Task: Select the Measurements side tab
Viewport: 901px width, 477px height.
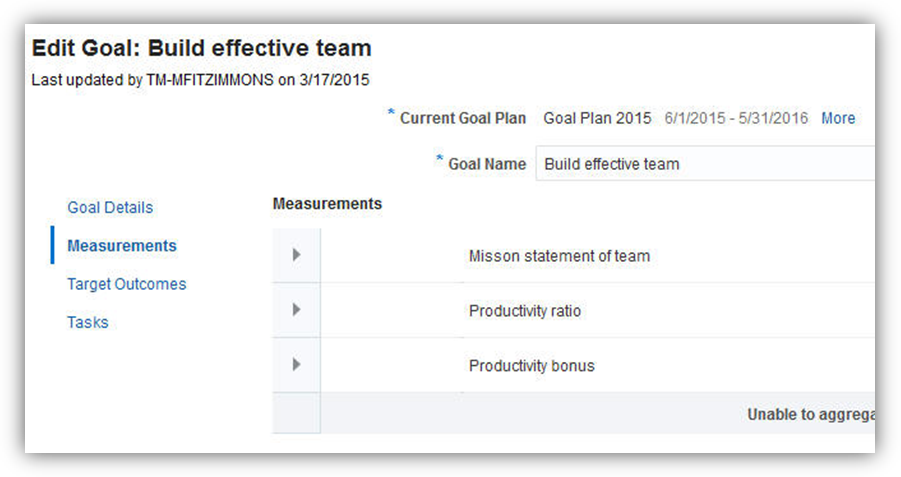Action: [121, 245]
